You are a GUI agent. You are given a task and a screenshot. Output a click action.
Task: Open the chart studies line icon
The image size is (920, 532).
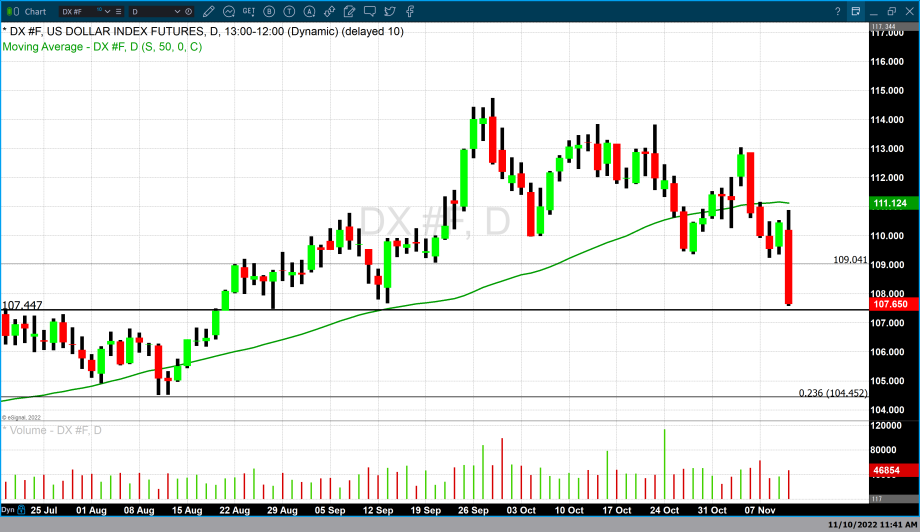[x=229, y=11]
